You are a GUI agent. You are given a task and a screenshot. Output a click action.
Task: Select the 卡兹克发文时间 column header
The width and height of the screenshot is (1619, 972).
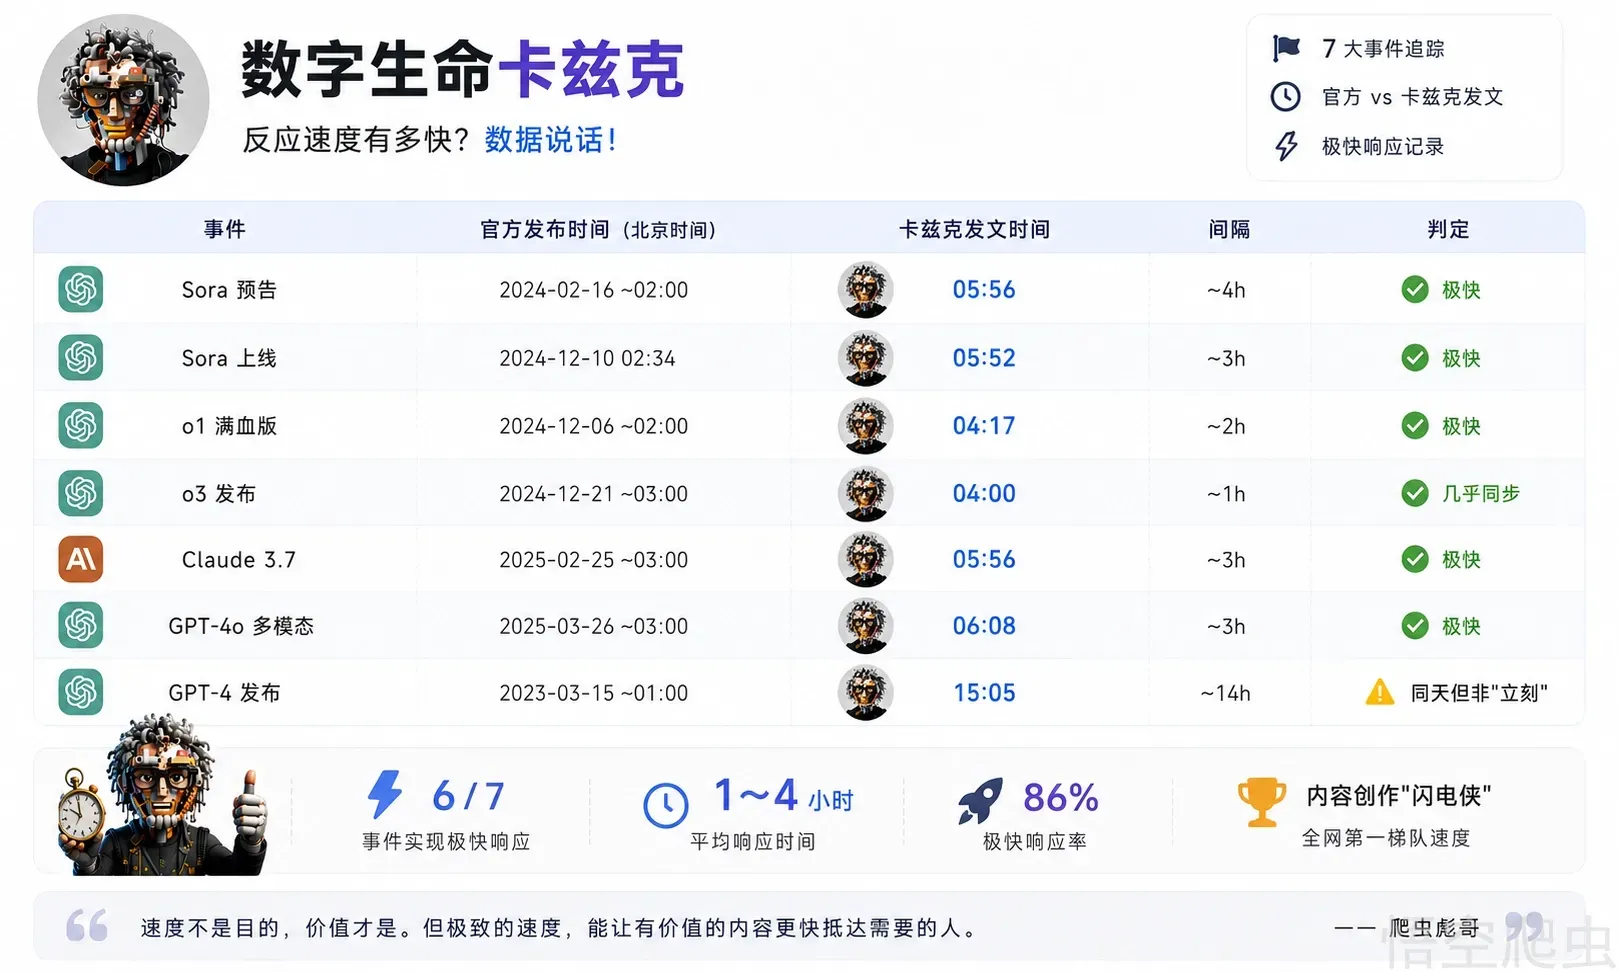(x=974, y=229)
